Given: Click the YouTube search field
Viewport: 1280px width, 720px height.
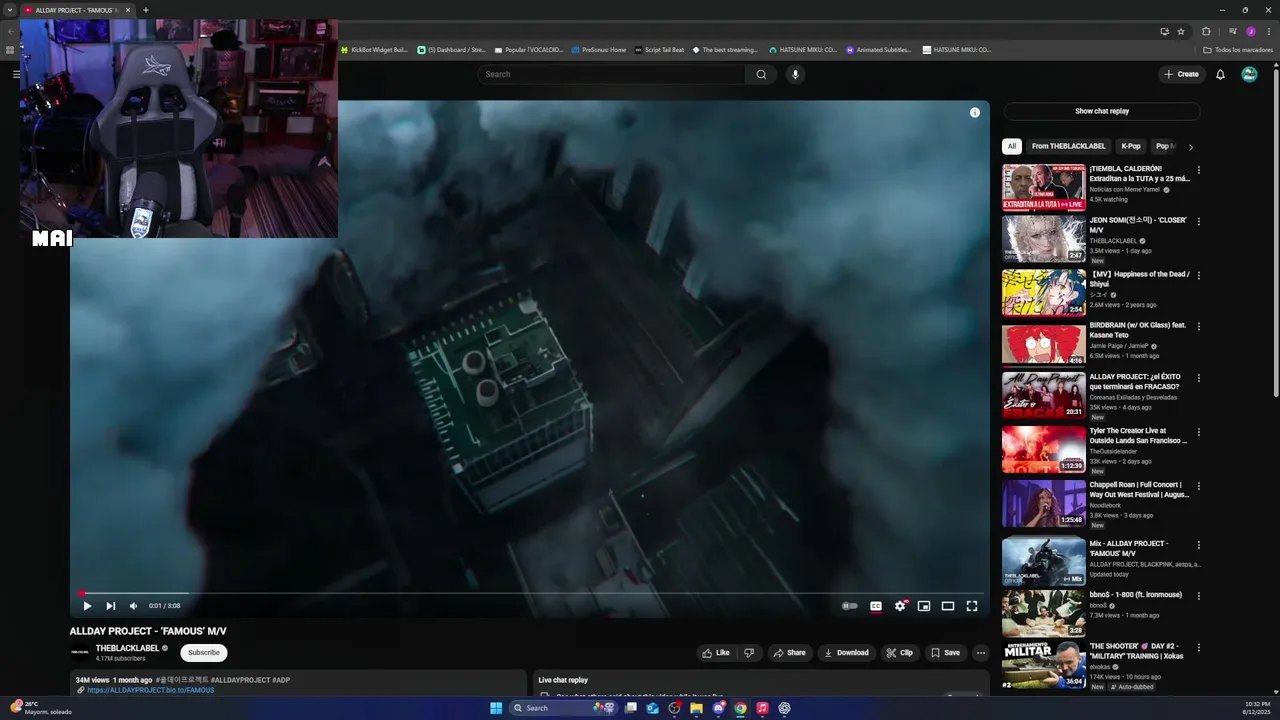Looking at the screenshot, I should pyautogui.click(x=612, y=74).
